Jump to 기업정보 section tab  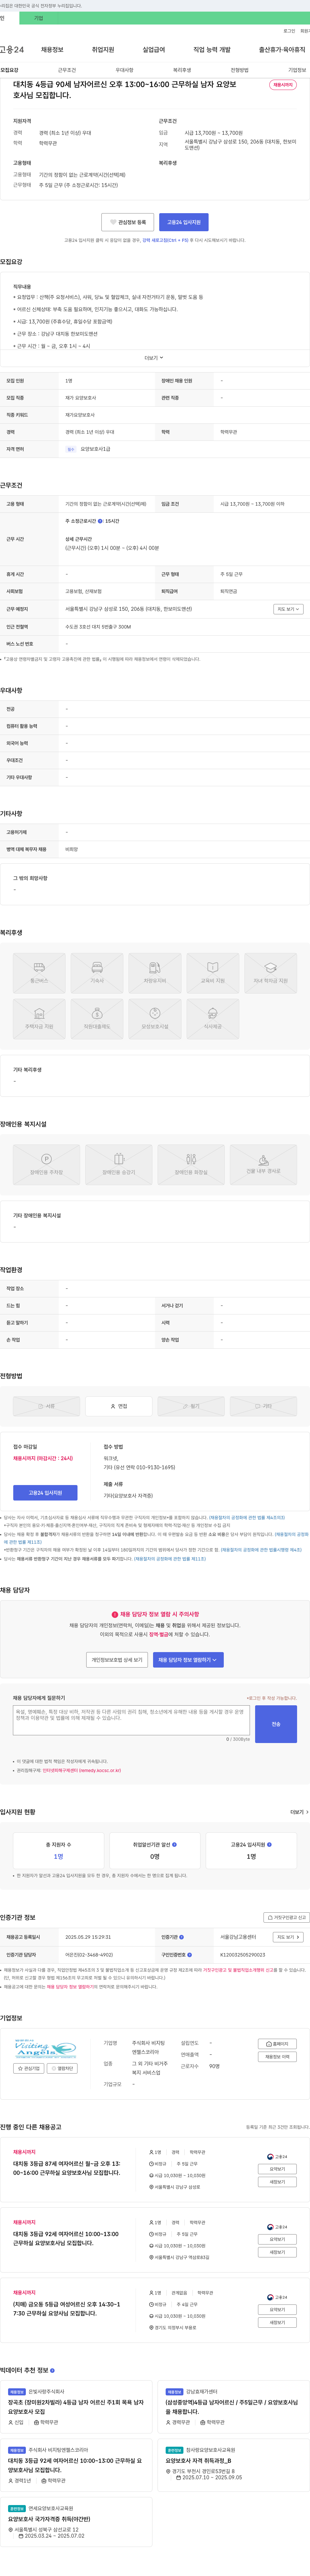pyautogui.click(x=297, y=70)
